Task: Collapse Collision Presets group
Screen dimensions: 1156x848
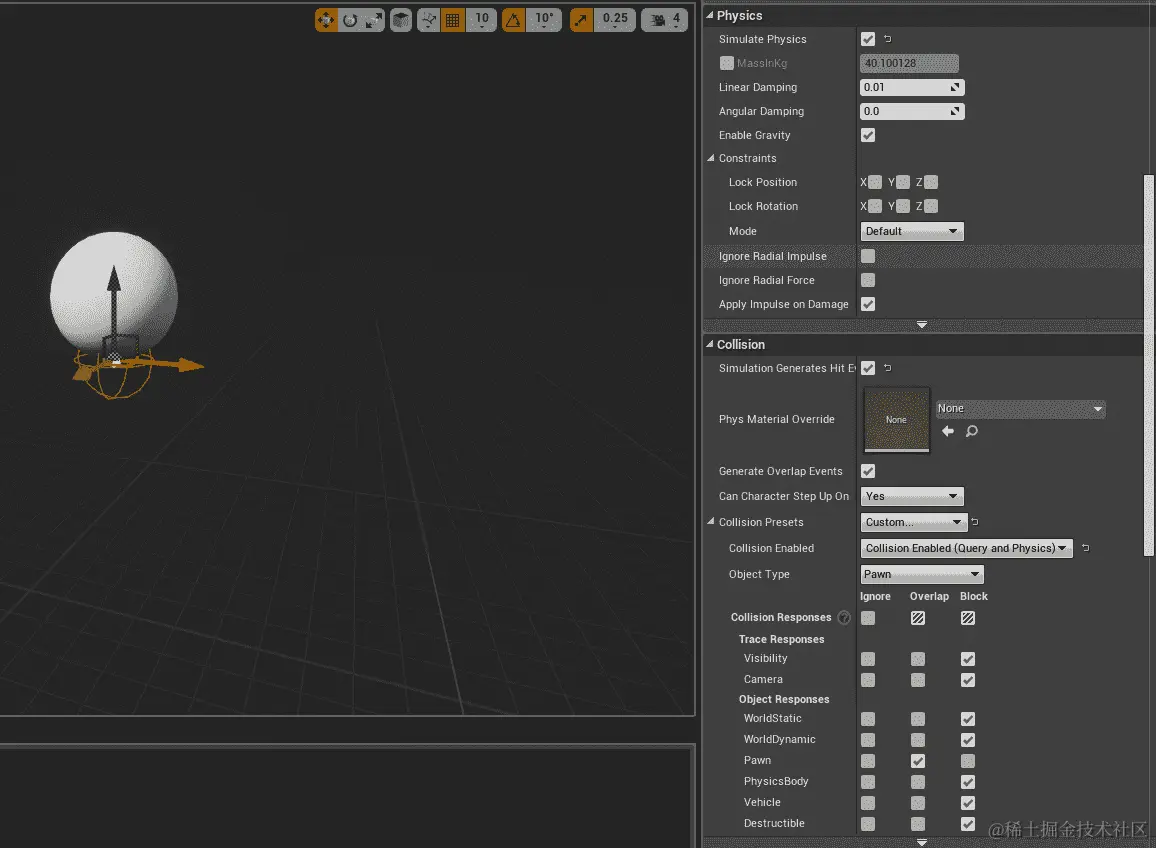Action: coord(711,521)
